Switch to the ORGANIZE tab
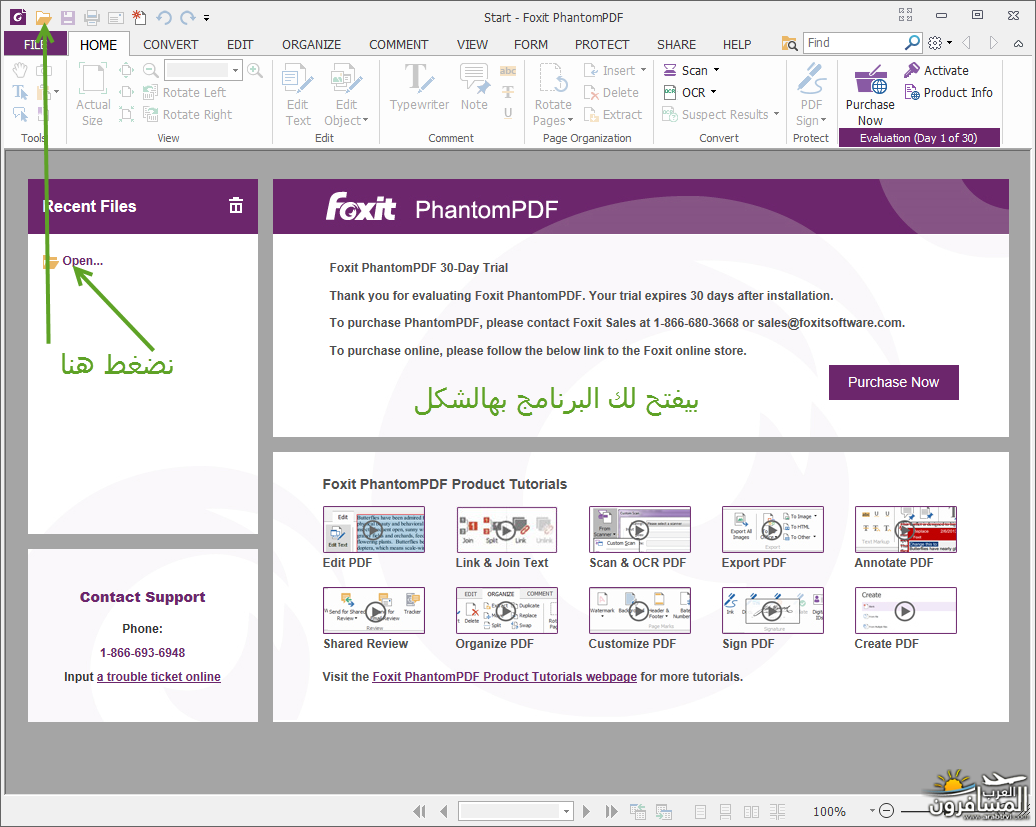 311,44
